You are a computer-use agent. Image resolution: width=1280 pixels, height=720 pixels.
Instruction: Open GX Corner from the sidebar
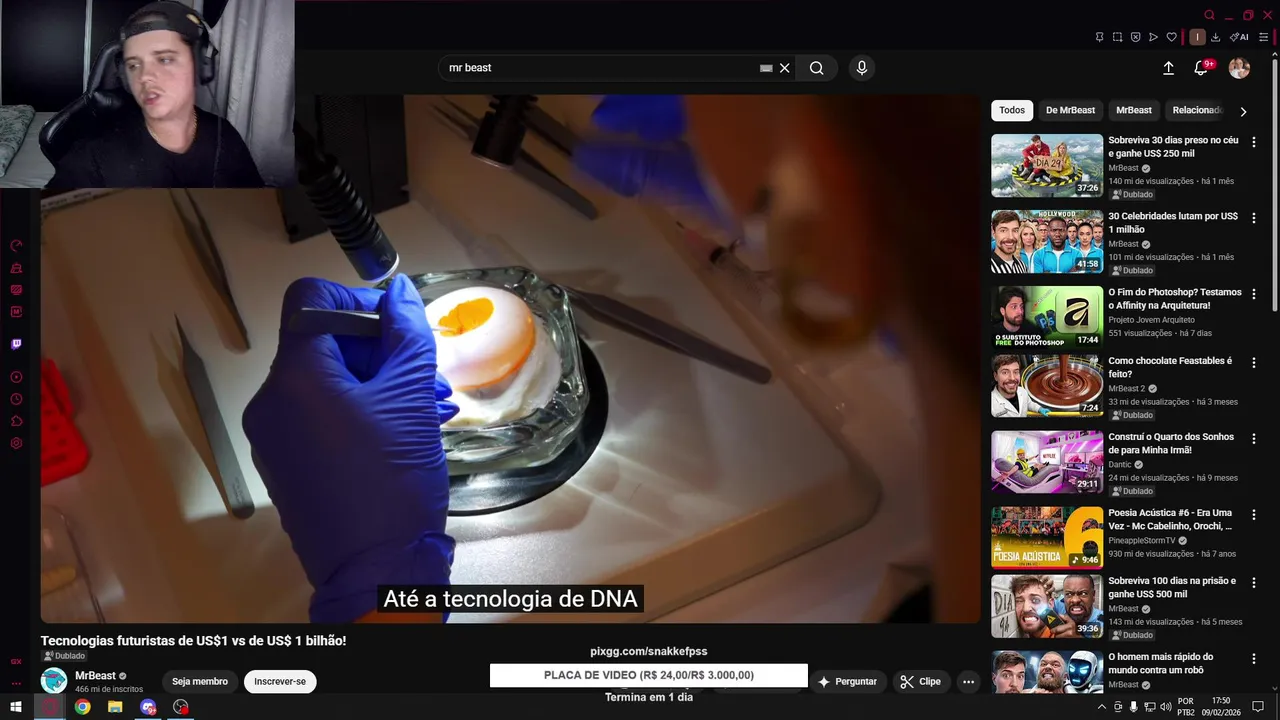point(16,661)
